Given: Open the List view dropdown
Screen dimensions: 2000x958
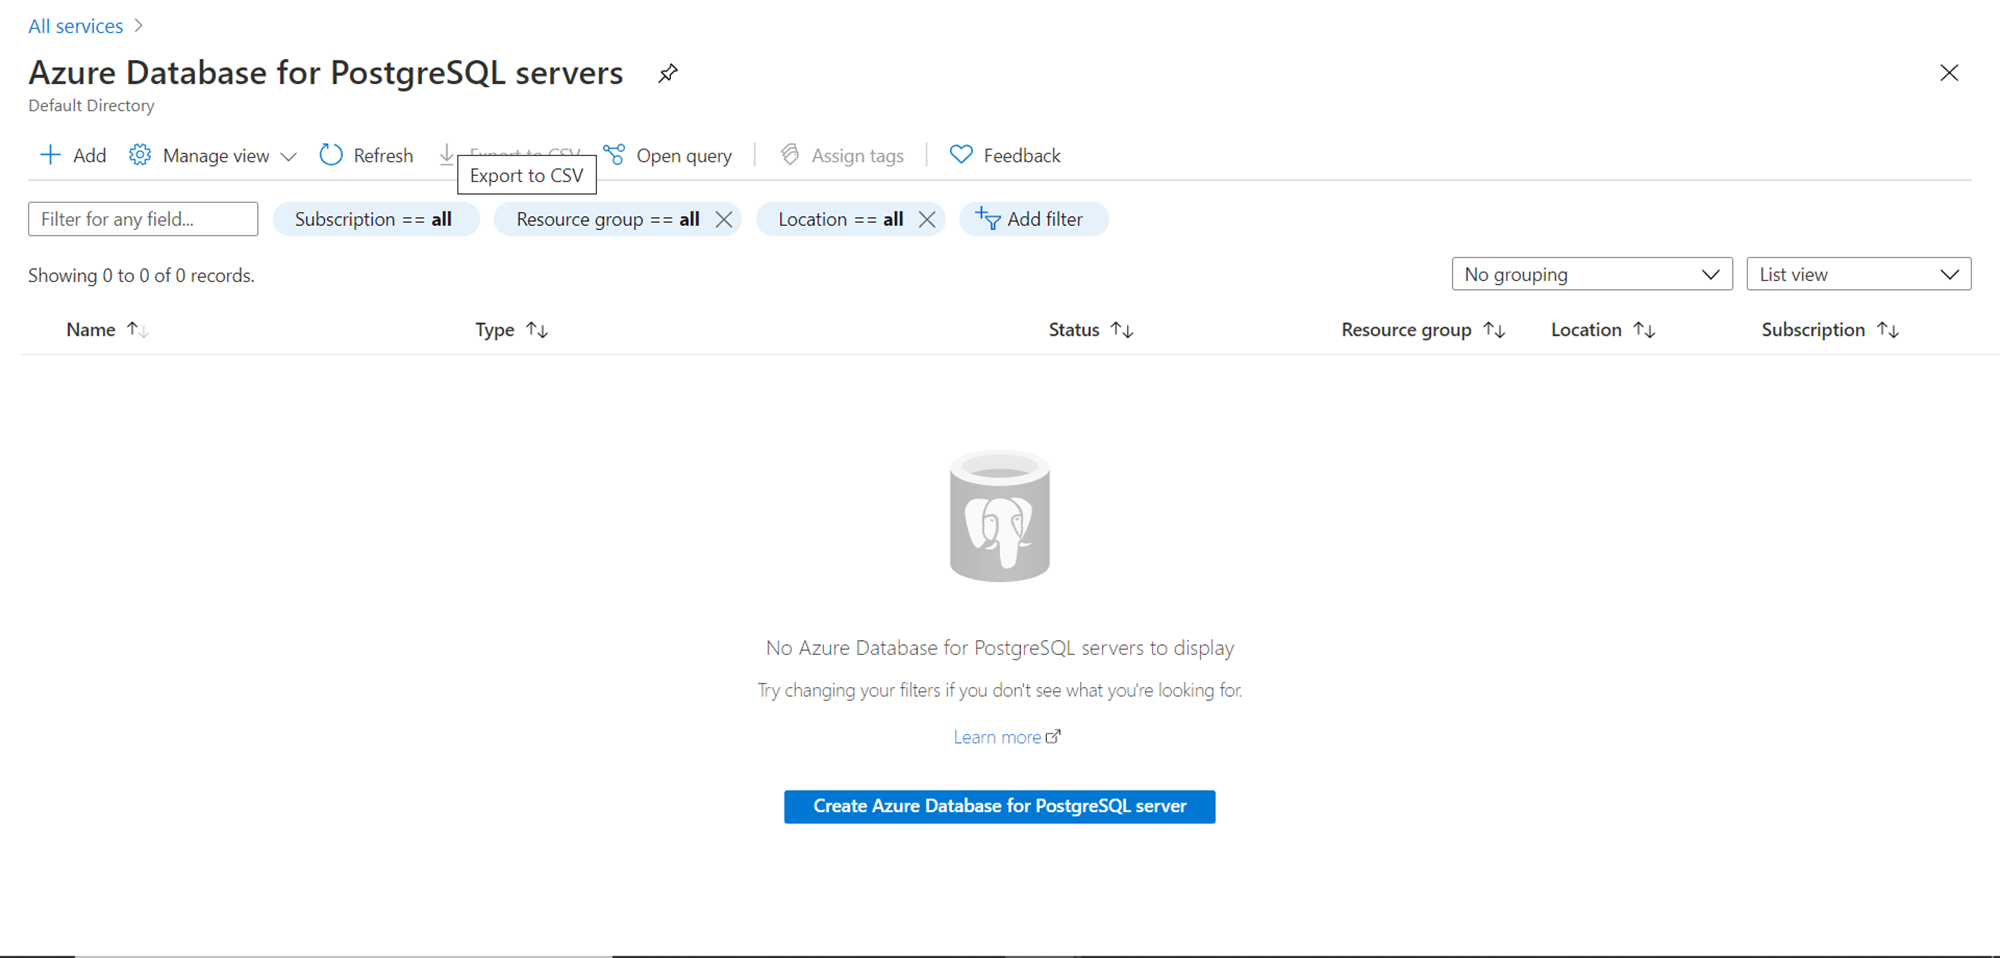Looking at the screenshot, I should point(1859,274).
